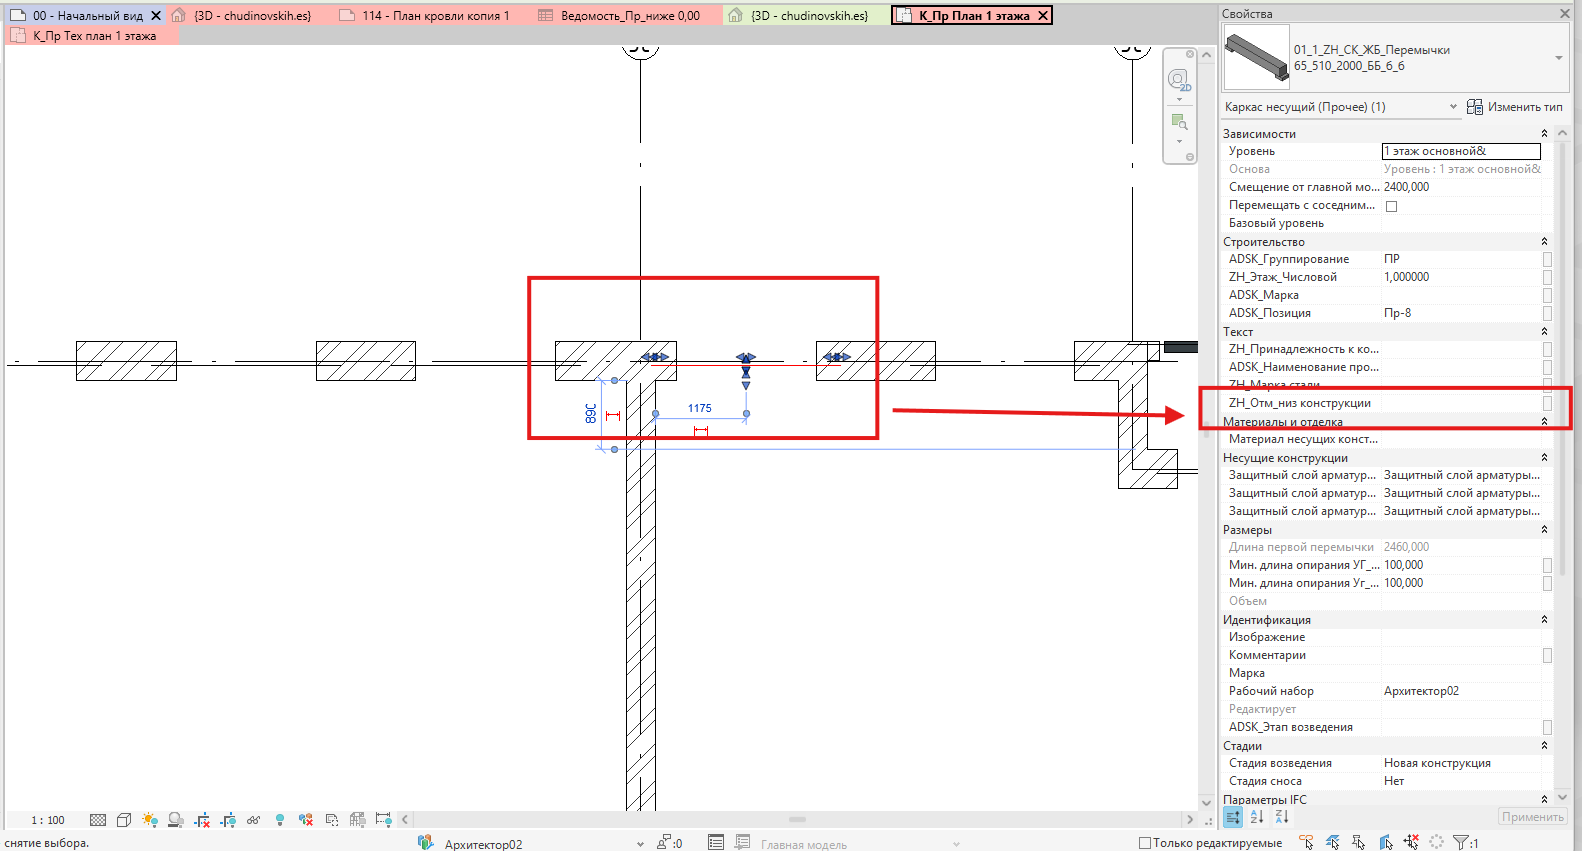Sort properties A to Z ascending
Image resolution: width=1582 pixels, height=851 pixels.
pyautogui.click(x=1257, y=817)
